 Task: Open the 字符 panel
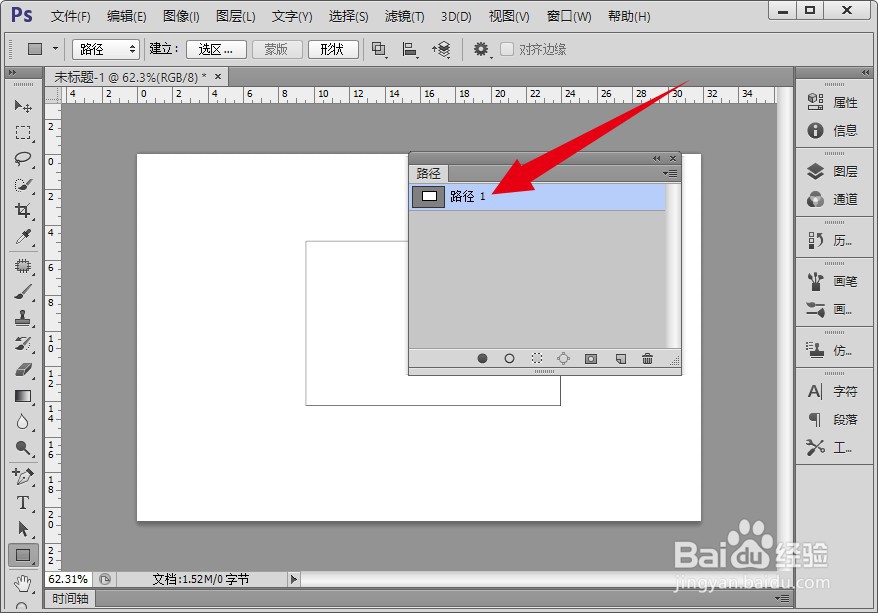(x=833, y=391)
